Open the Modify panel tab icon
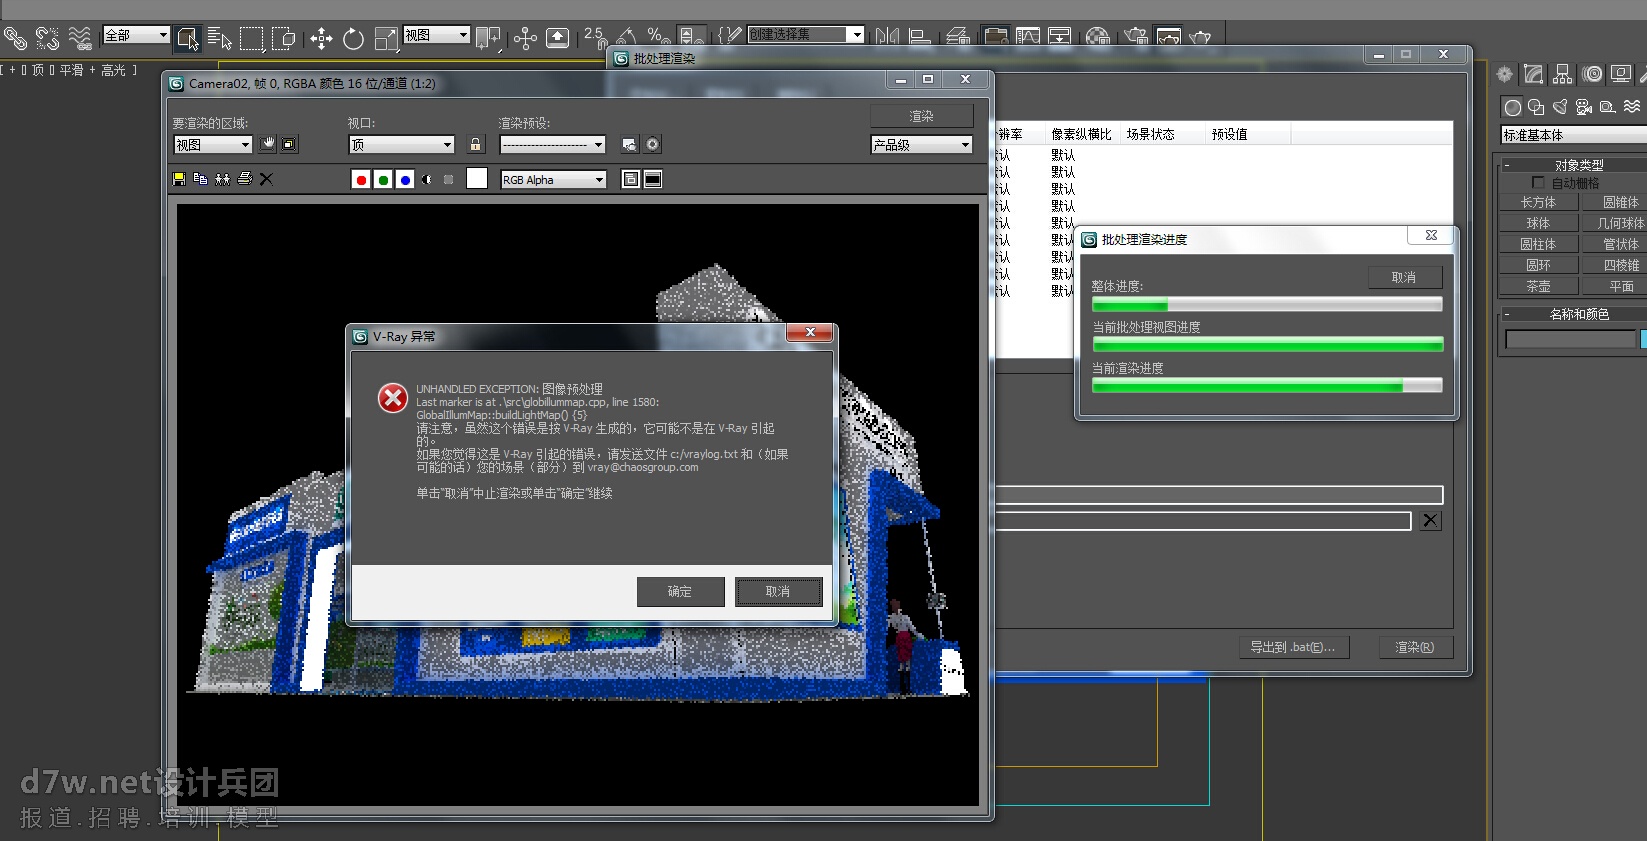 pyautogui.click(x=1534, y=74)
